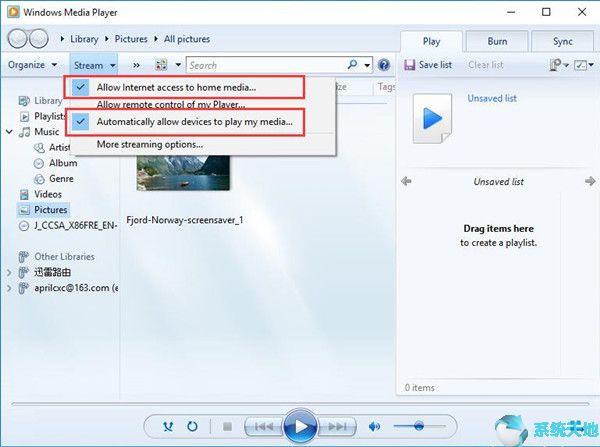Click the next list right arrow
The height and width of the screenshot is (447, 600).
(x=590, y=181)
